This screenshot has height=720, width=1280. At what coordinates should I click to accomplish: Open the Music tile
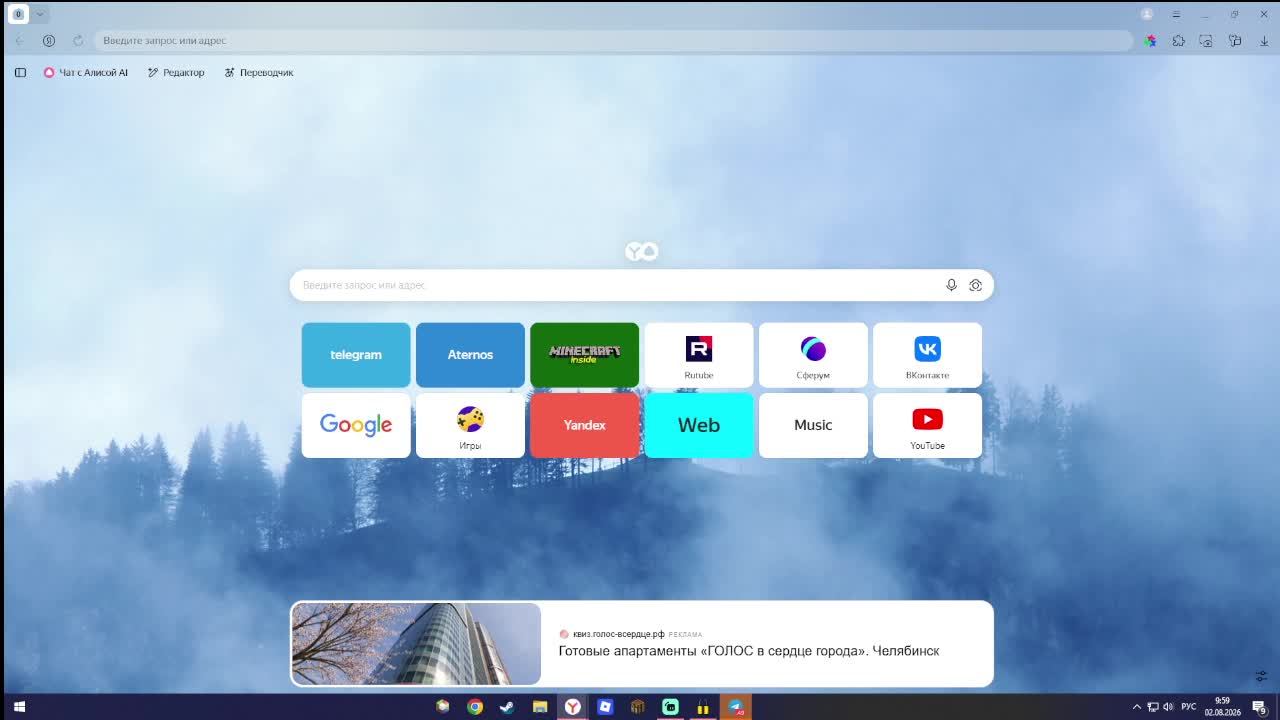813,425
